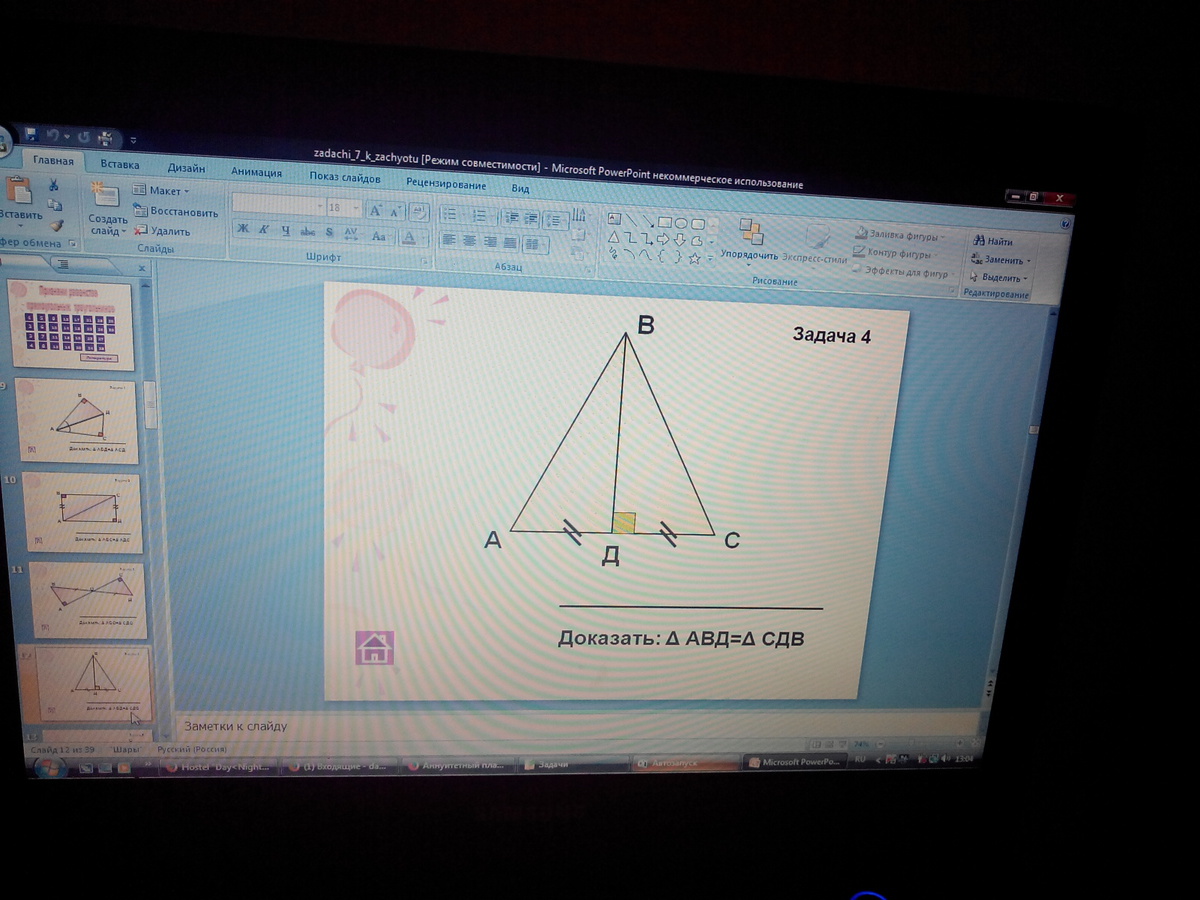The image size is (1200, 900).
Task: Click the Найти find button
Action: click(x=992, y=241)
